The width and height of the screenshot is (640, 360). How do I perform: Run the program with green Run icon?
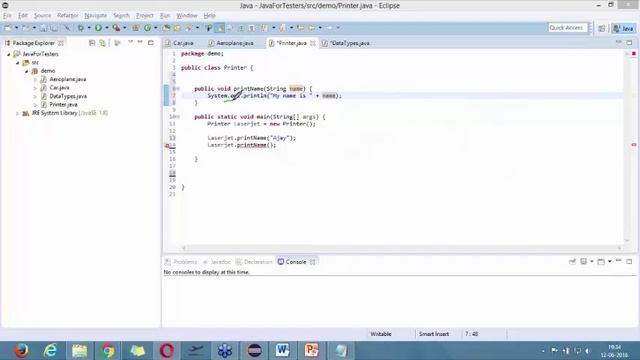tap(98, 28)
